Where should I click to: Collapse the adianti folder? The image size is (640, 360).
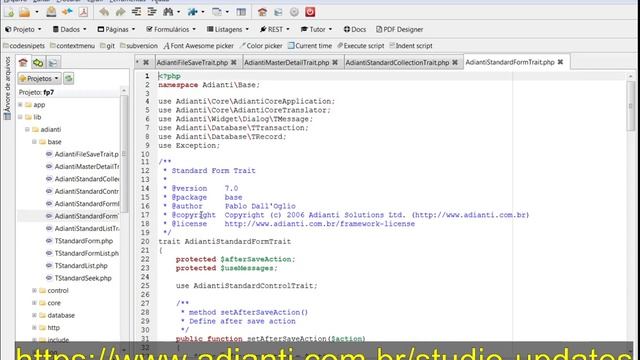pos(27,129)
